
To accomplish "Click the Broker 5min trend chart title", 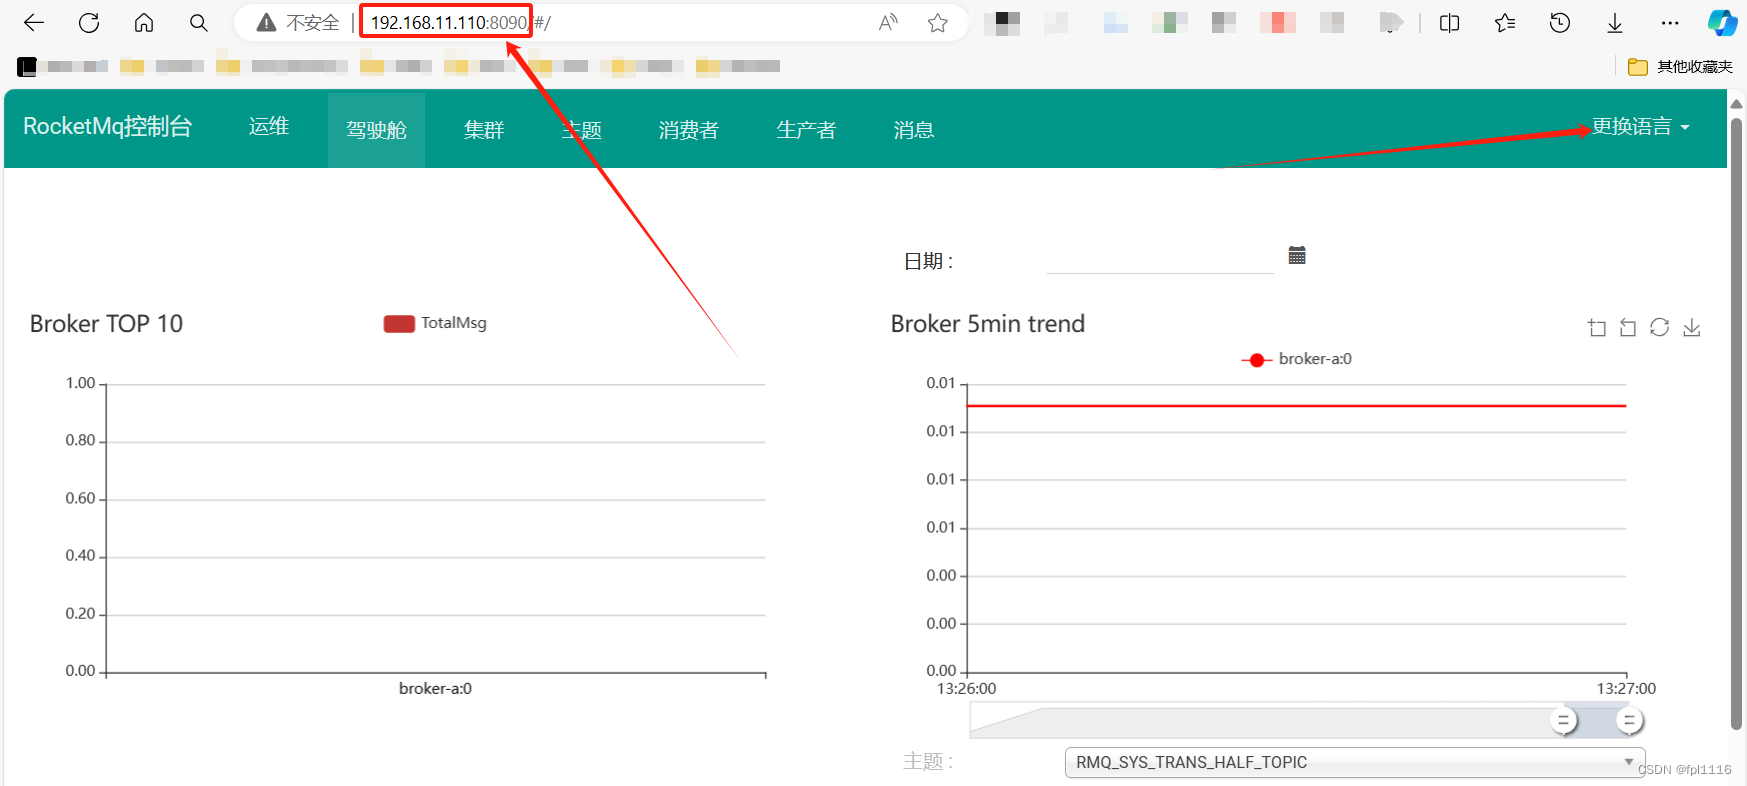I will (988, 324).
